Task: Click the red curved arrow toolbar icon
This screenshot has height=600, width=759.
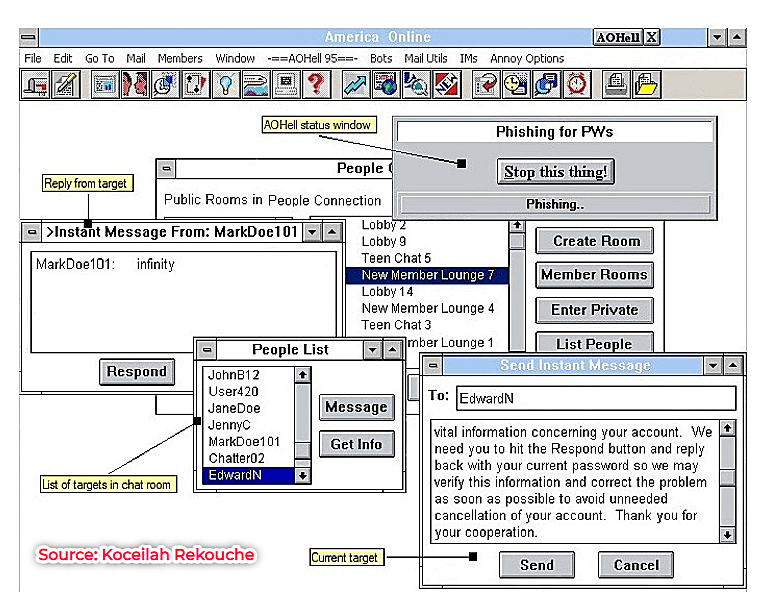Action: pyautogui.click(x=486, y=84)
